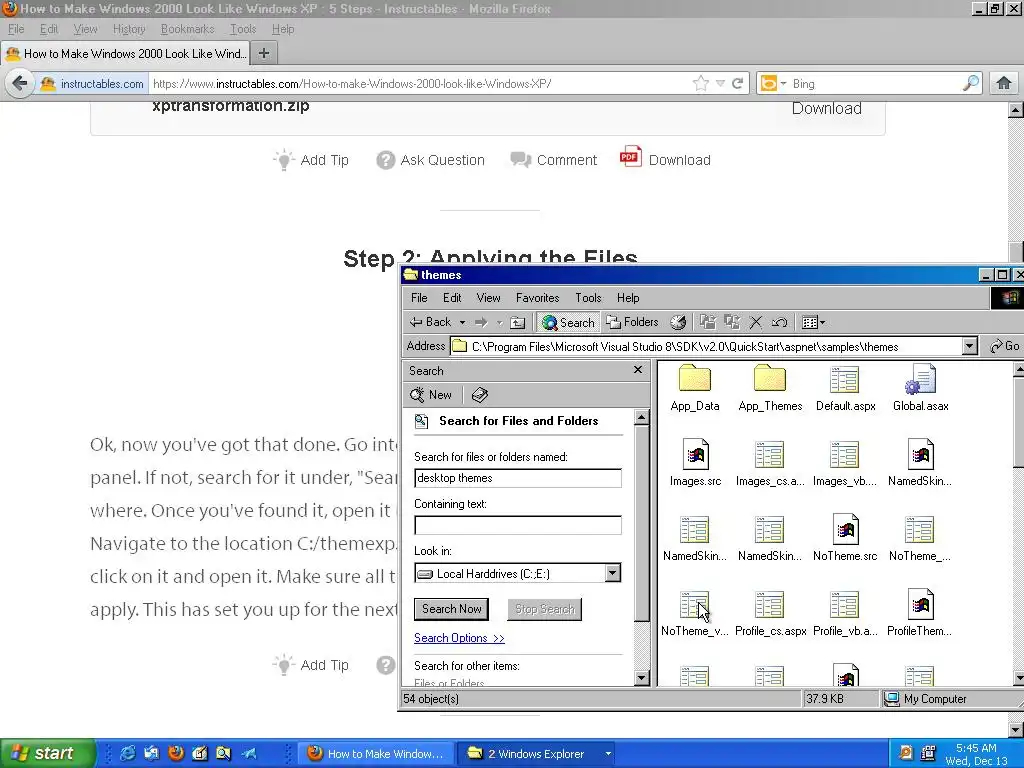
Task: Select the Images.src file
Action: pyautogui.click(x=695, y=463)
